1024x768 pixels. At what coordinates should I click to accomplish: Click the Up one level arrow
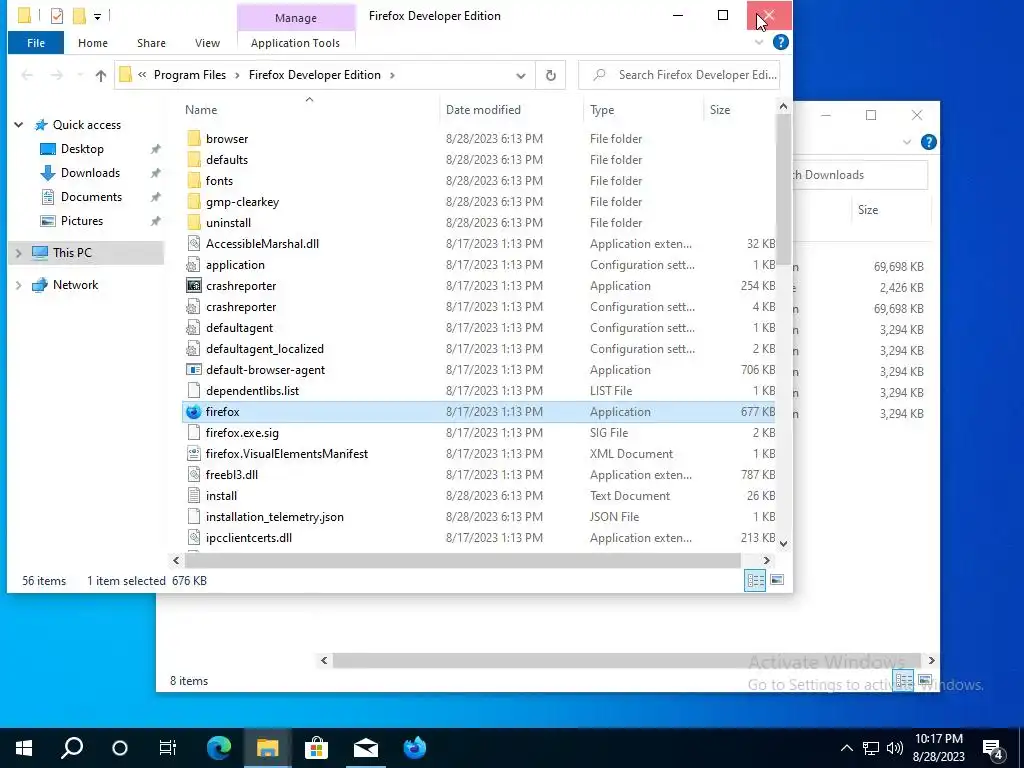101,76
